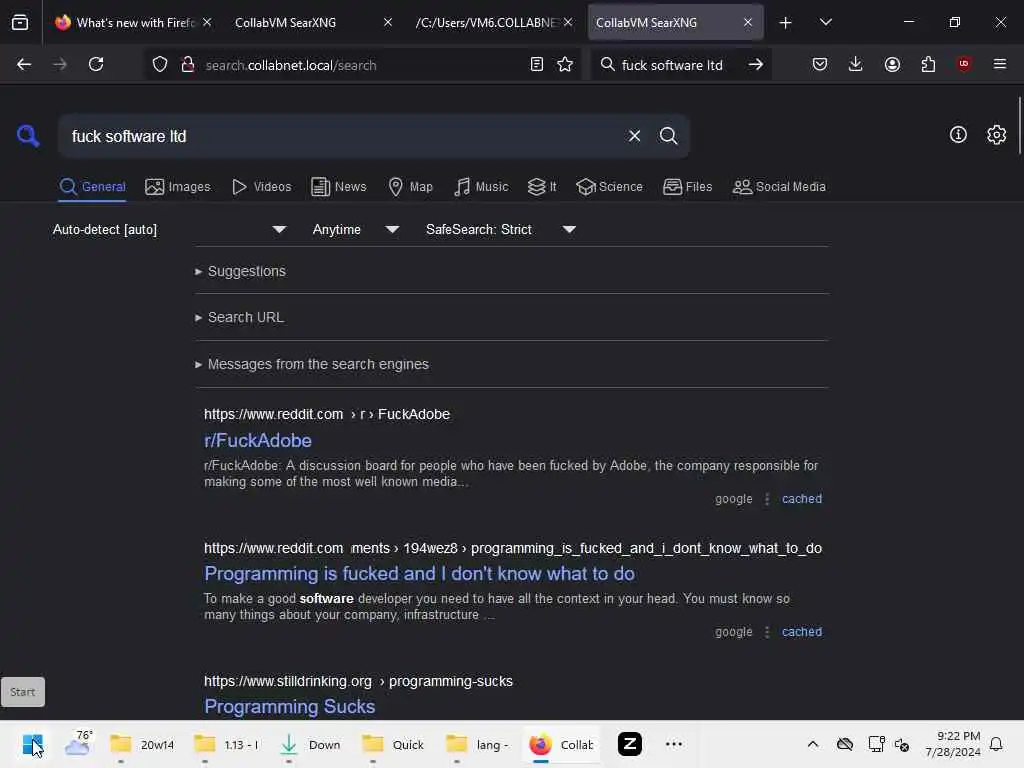Select the Images search category

178,187
